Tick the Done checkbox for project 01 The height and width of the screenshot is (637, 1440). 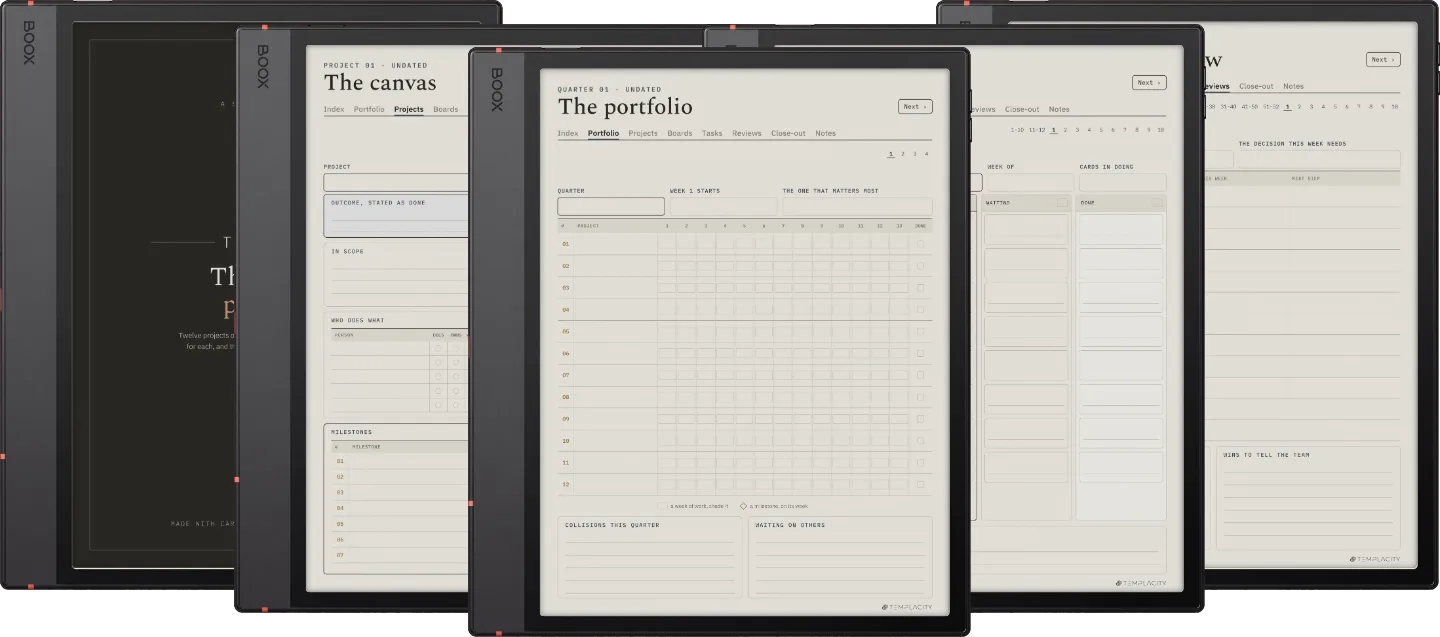[x=921, y=243]
